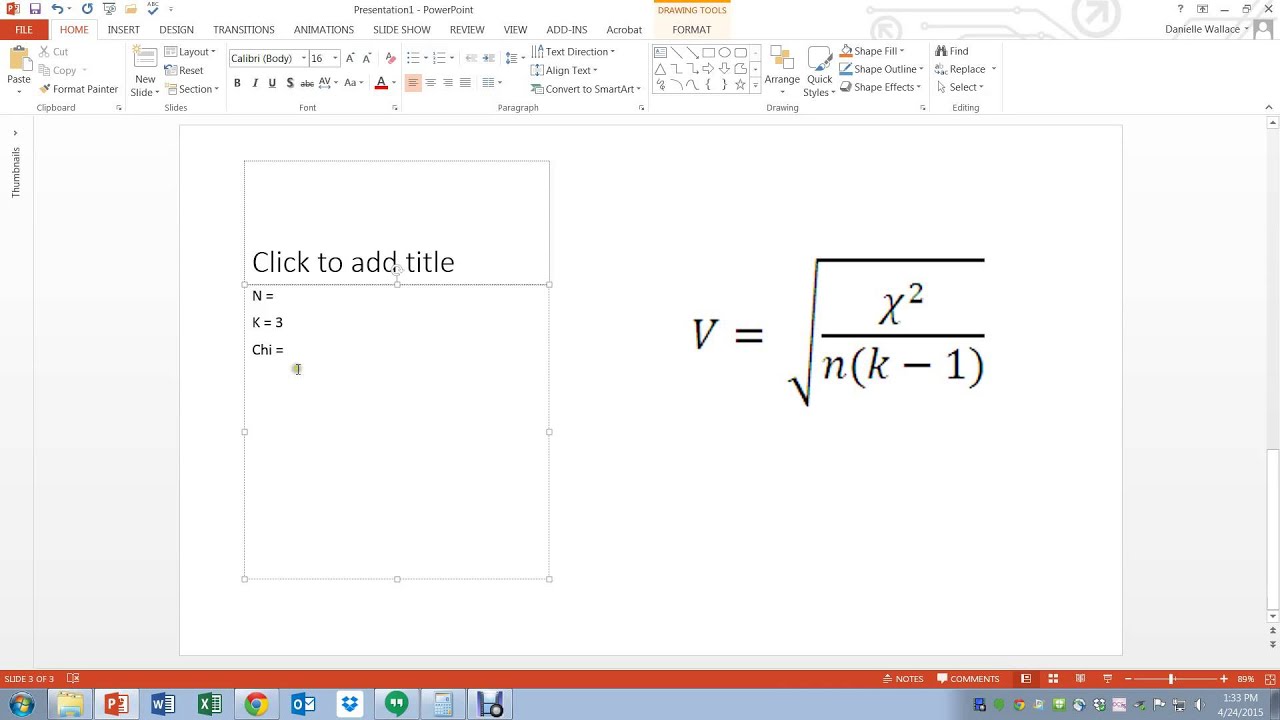Switch to the TRANSITIONS tab

(244, 30)
